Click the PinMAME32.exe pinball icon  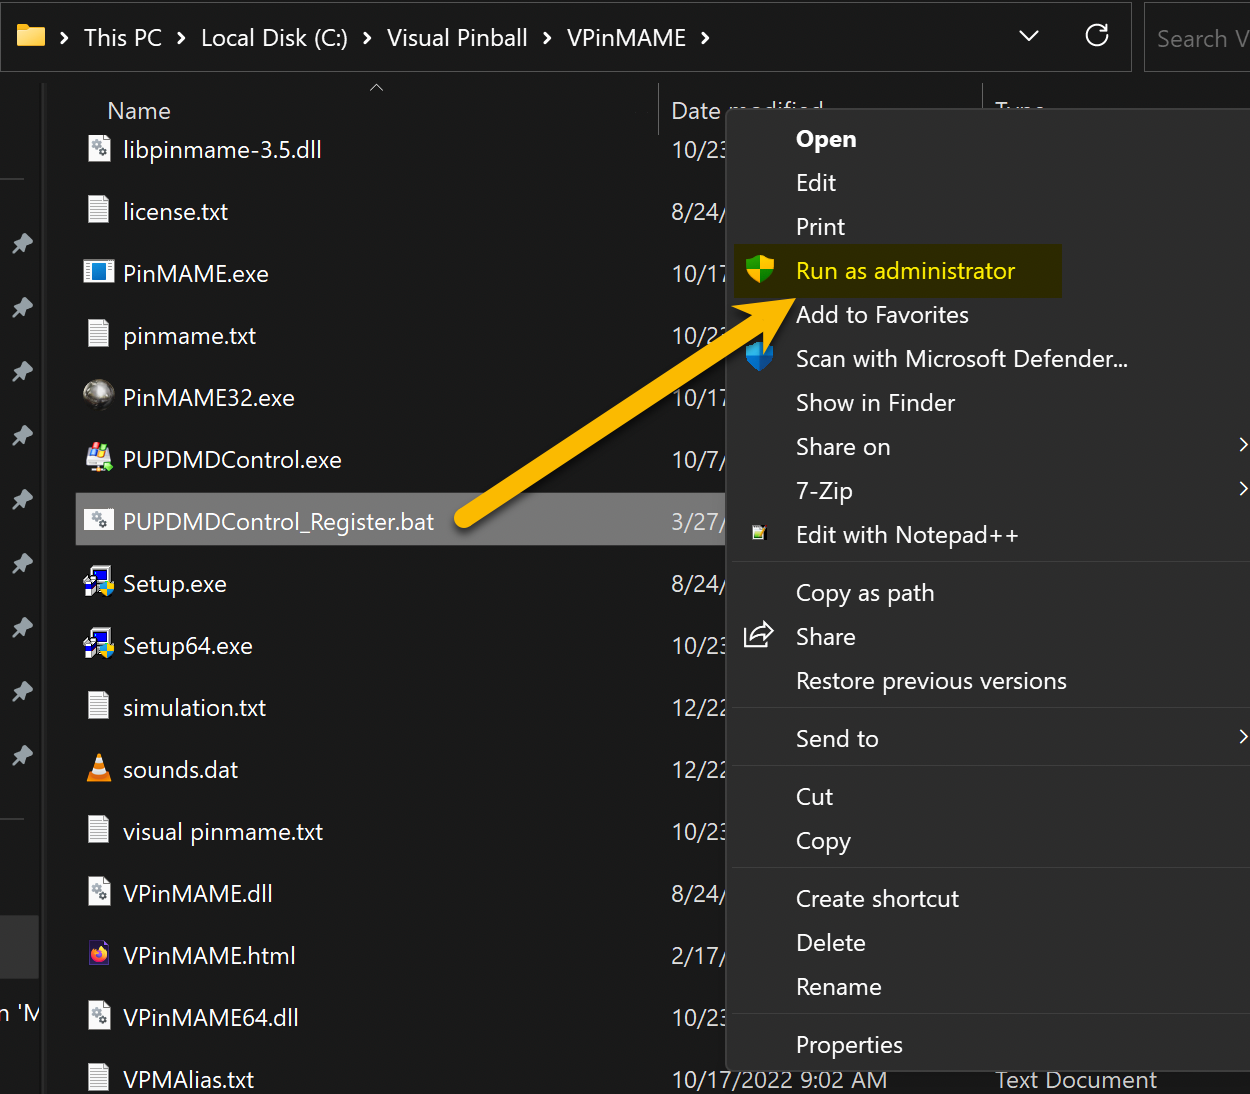98,397
